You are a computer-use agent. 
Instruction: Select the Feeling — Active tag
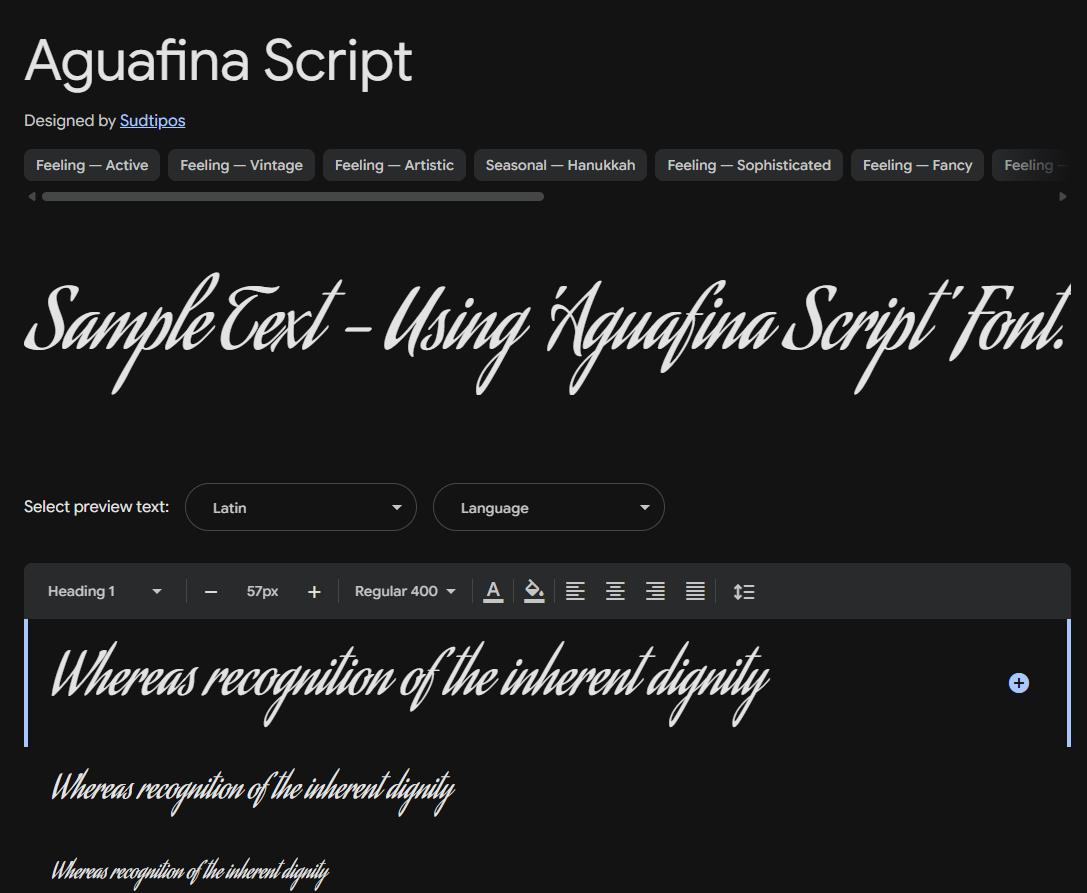[x=92, y=165]
